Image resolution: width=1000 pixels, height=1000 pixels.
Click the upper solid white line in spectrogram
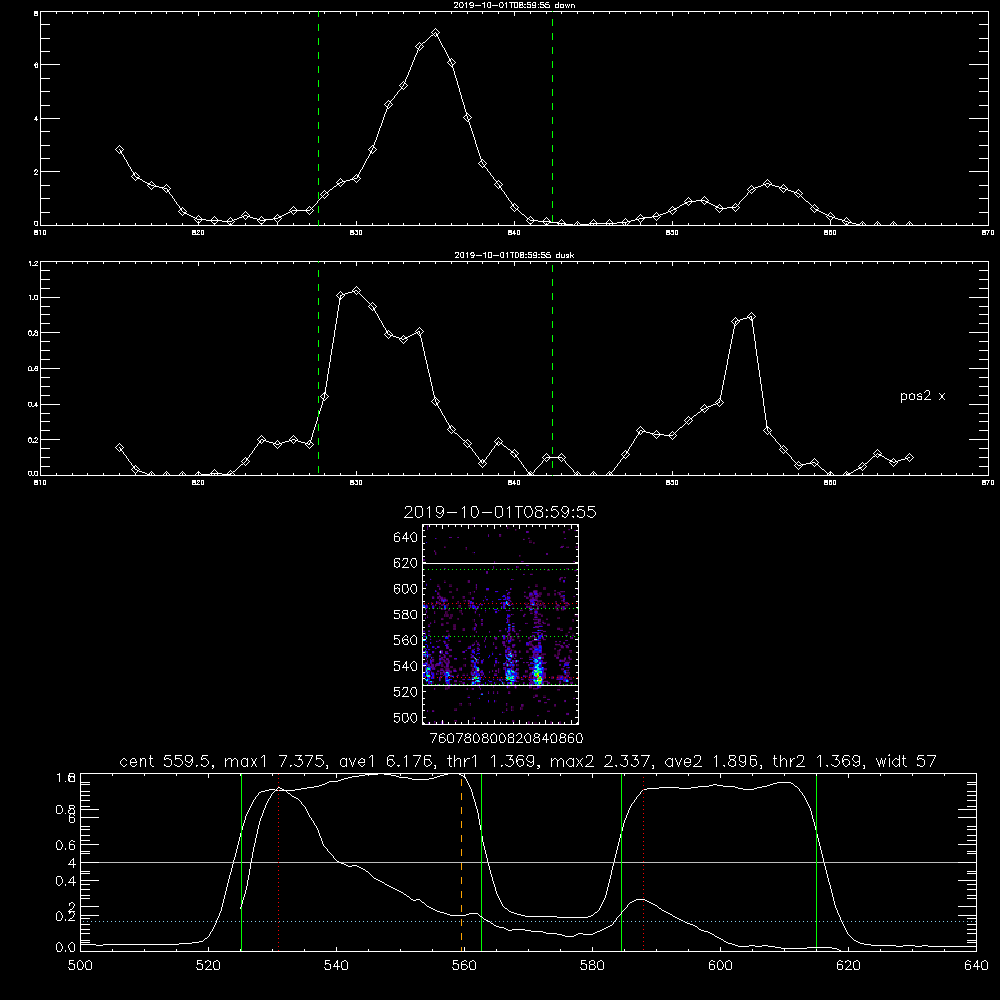(x=500, y=564)
